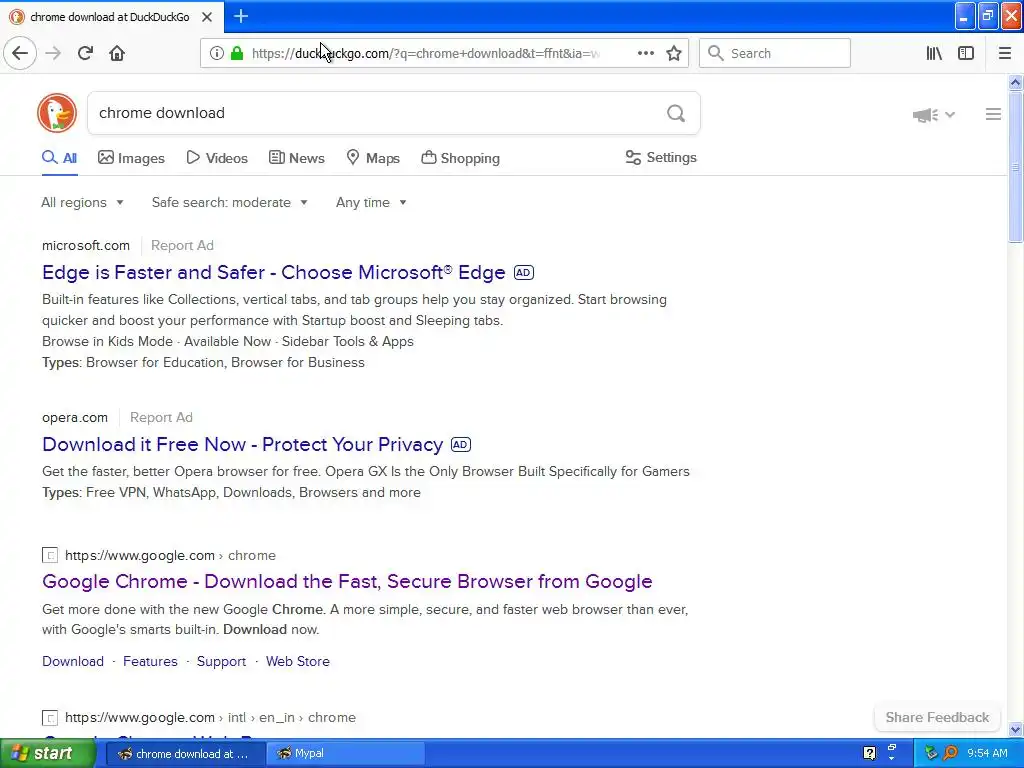Image resolution: width=1024 pixels, height=768 pixels.
Task: Click the Download sitelink under Google Chrome
Action: point(73,662)
